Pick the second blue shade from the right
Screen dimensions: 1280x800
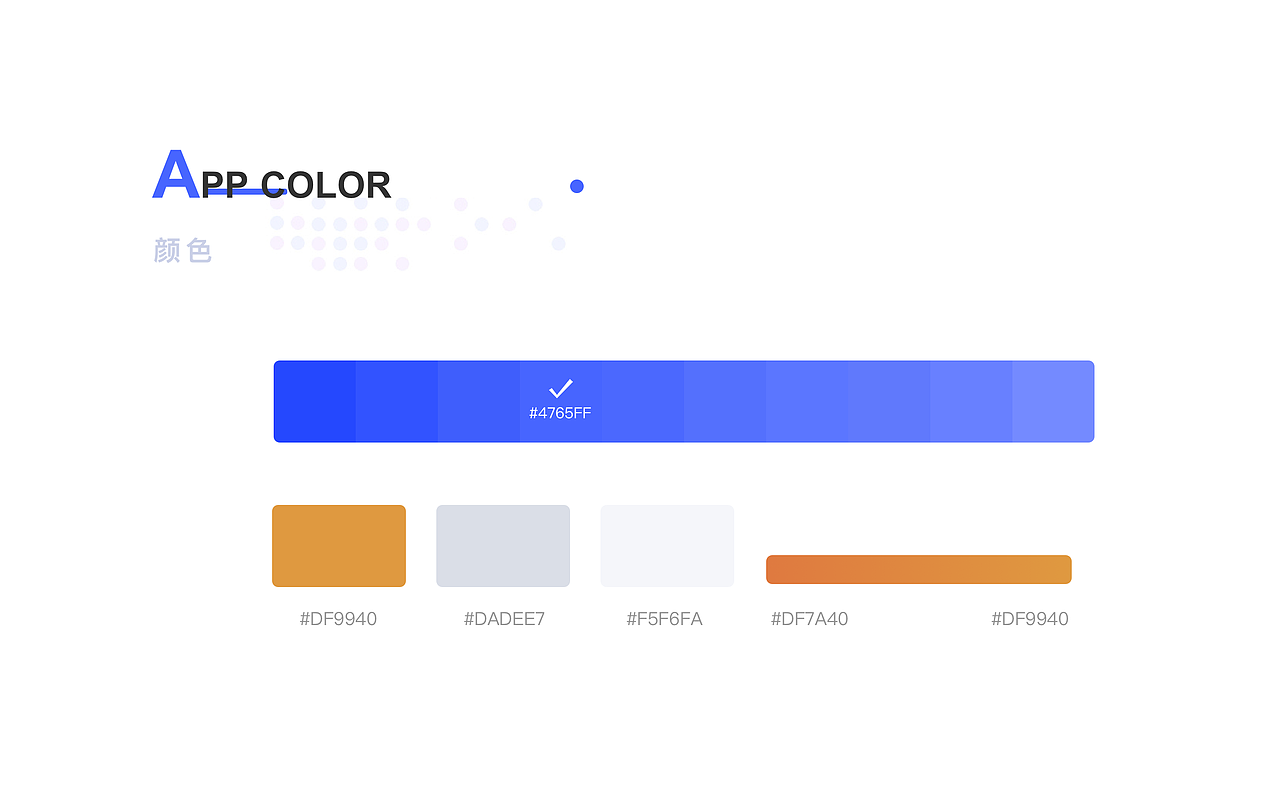971,401
